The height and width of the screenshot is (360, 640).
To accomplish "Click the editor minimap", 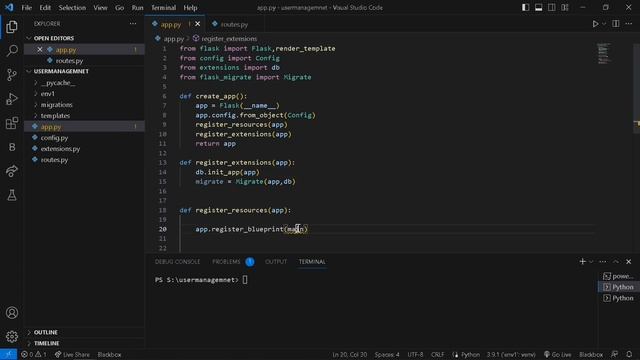I will pyautogui.click(x=604, y=53).
